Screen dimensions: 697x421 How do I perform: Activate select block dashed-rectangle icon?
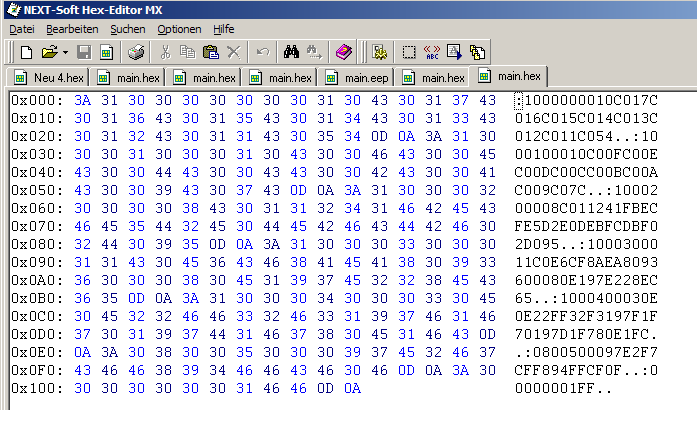pos(409,52)
